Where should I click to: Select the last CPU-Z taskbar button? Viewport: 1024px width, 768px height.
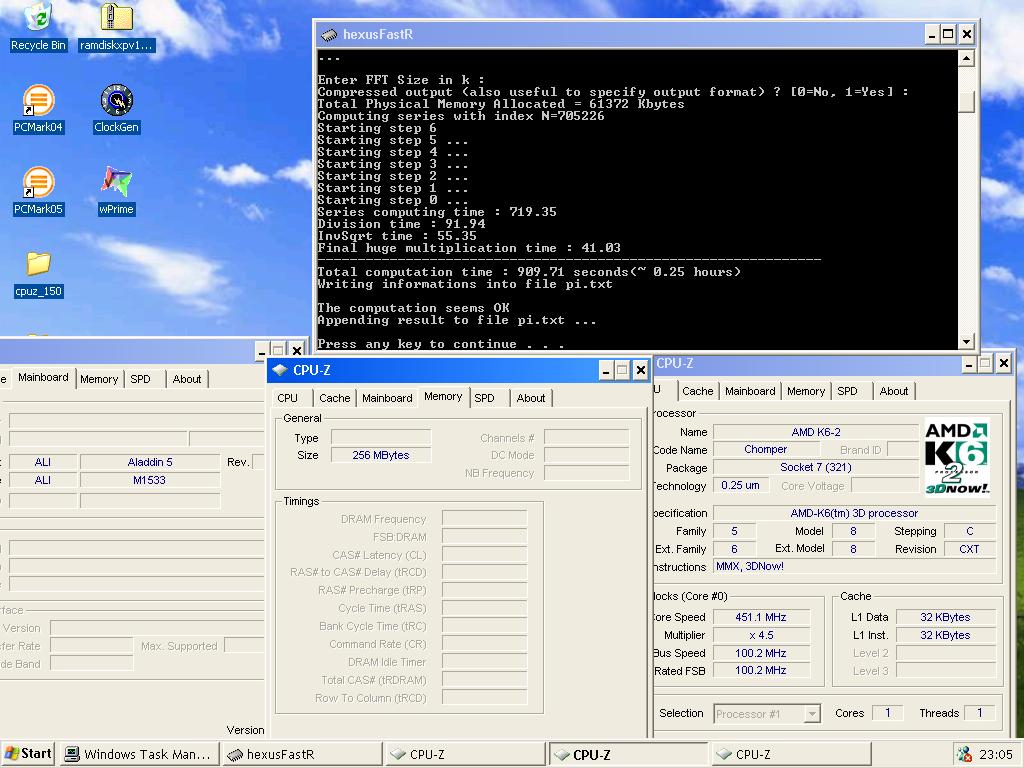[x=791, y=754]
